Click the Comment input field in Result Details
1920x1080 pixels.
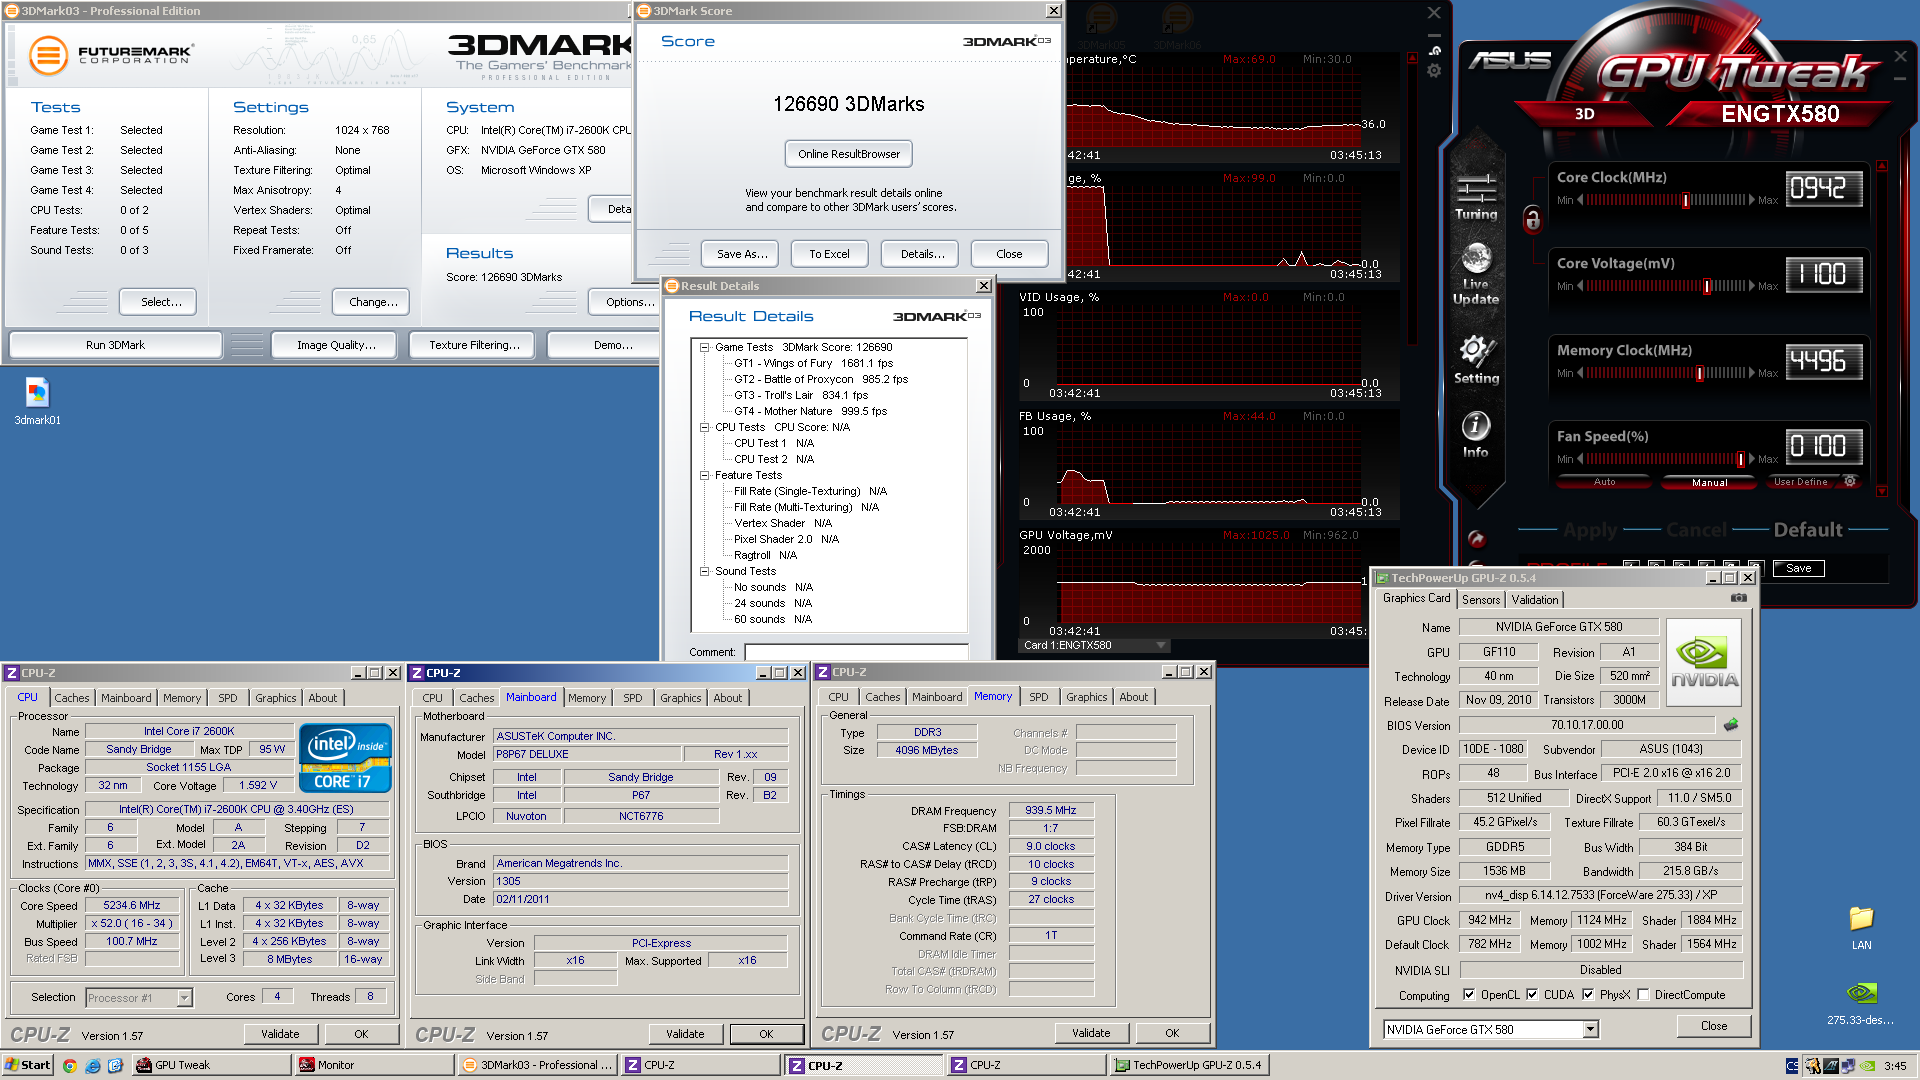point(855,652)
